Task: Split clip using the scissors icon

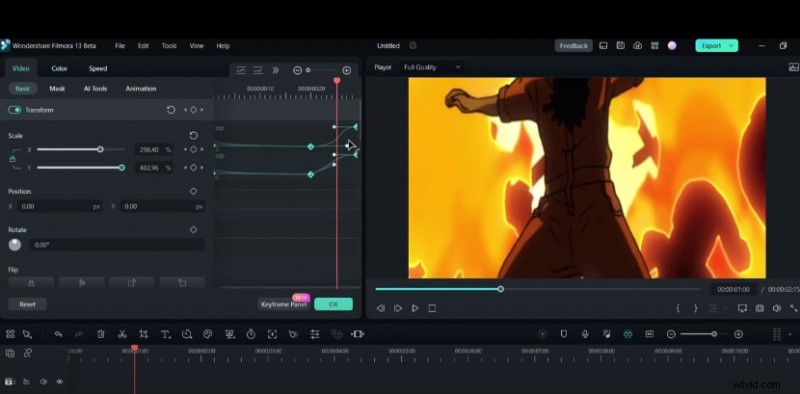Action: pyautogui.click(x=122, y=334)
